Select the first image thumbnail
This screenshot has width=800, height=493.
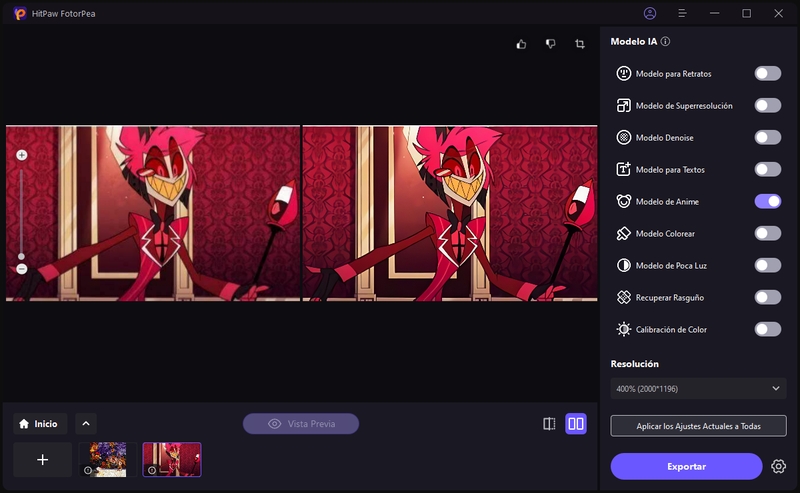click(108, 459)
